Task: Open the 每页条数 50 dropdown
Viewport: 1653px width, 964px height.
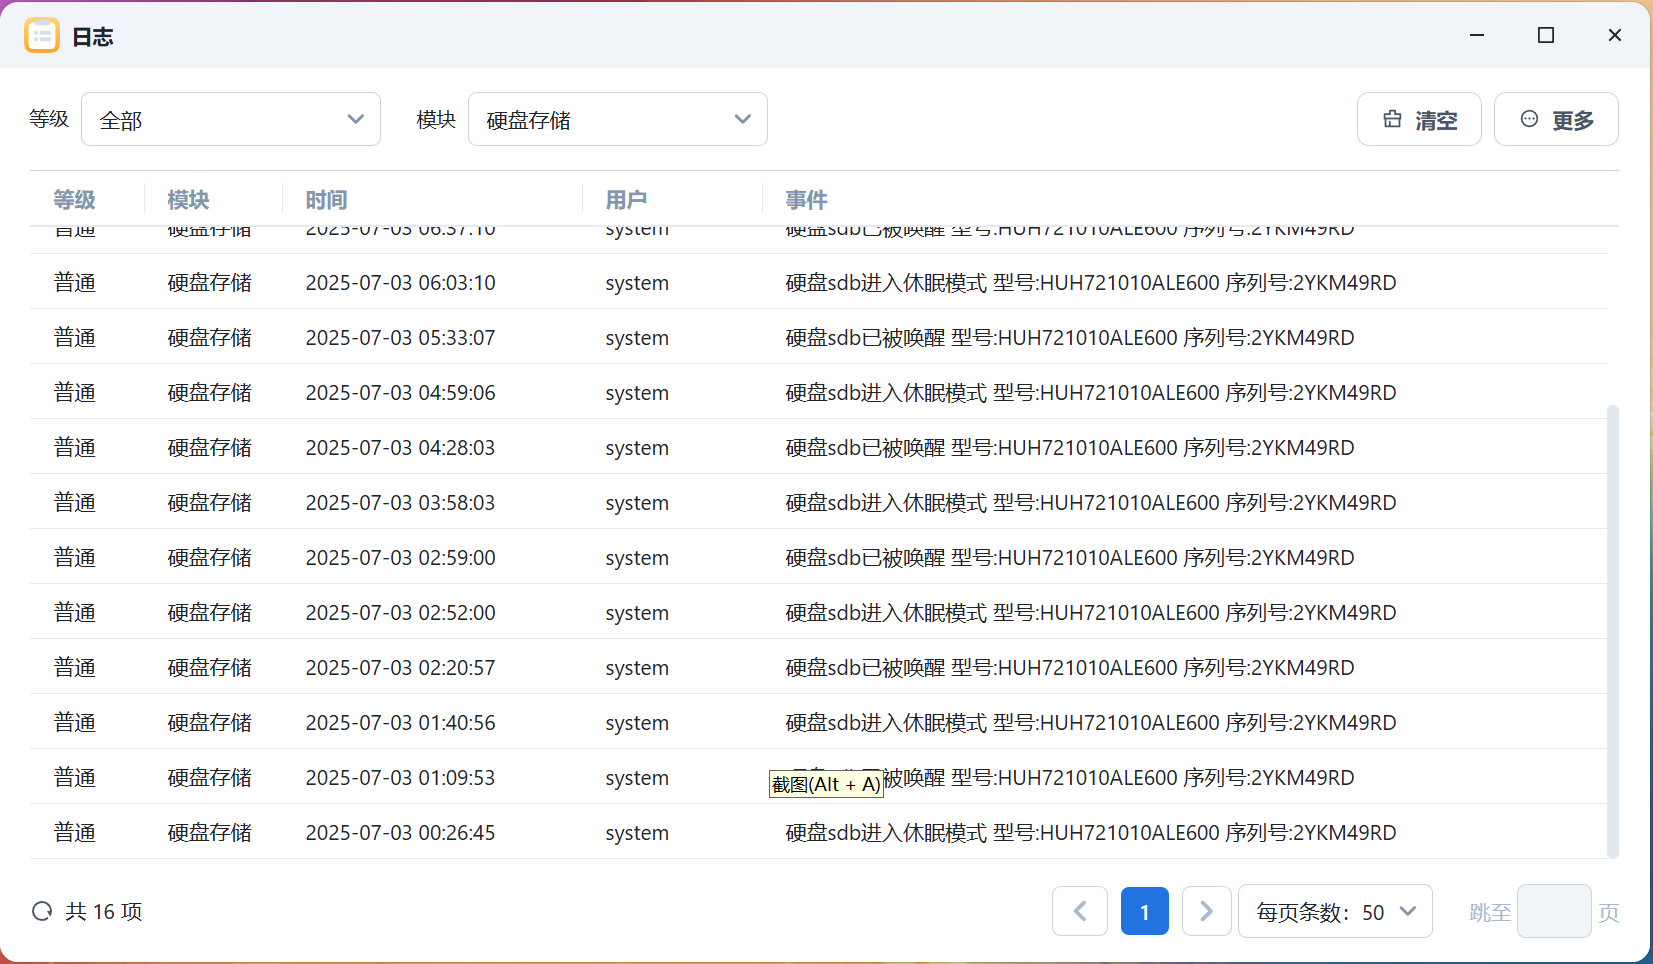Action: tap(1335, 911)
